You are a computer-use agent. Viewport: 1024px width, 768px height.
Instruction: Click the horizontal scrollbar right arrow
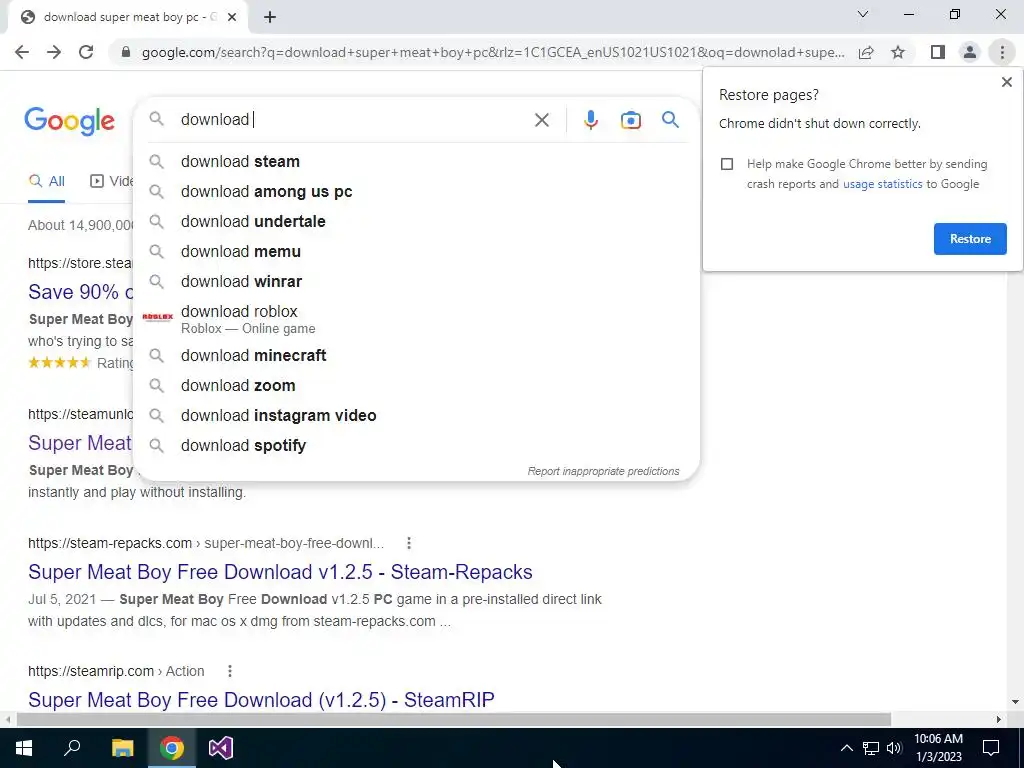(999, 720)
